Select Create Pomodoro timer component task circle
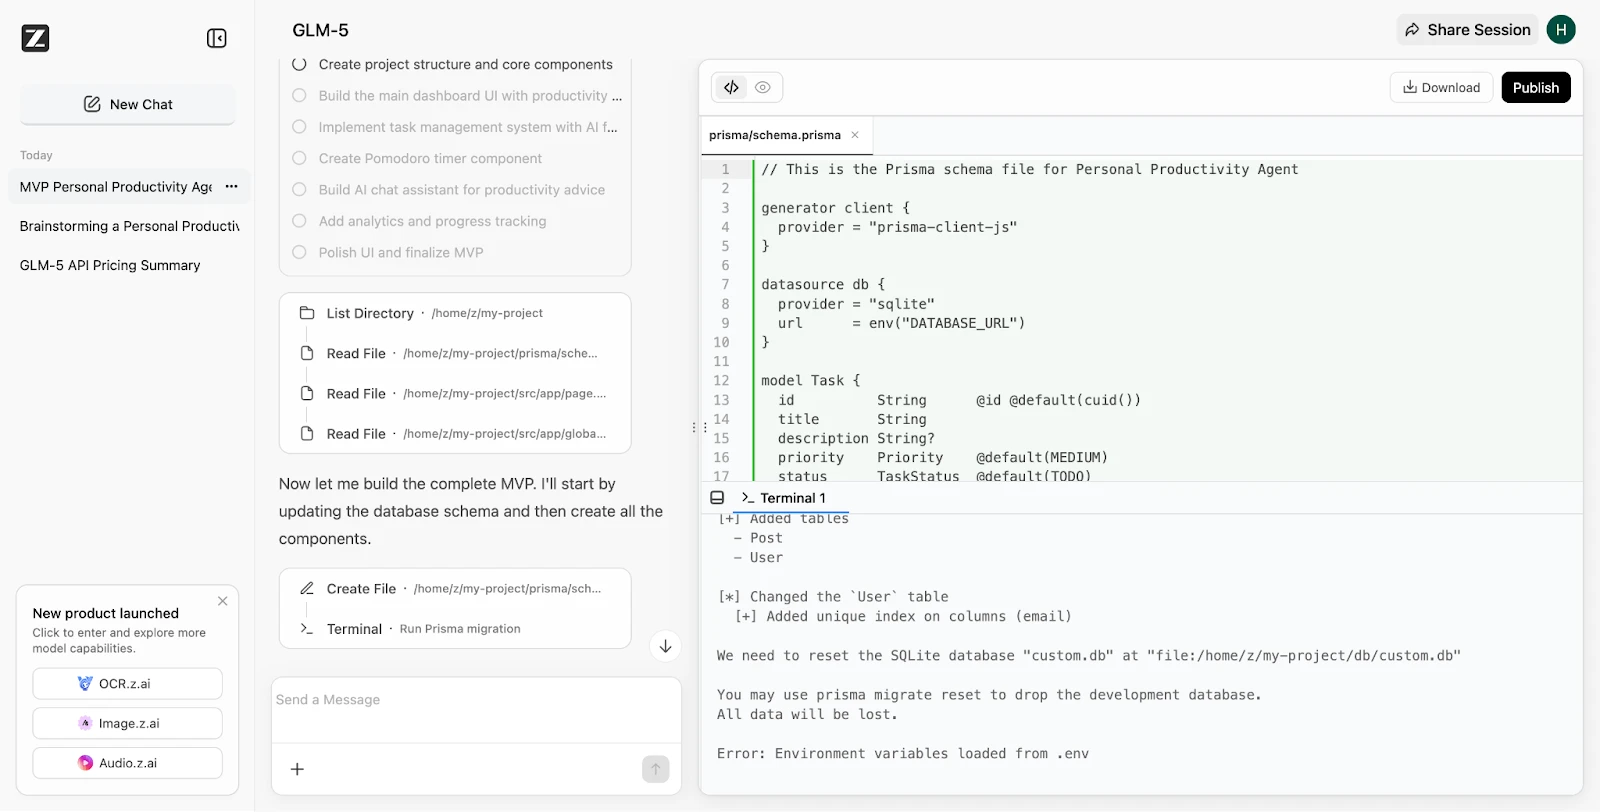The image size is (1600, 812). [x=299, y=158]
